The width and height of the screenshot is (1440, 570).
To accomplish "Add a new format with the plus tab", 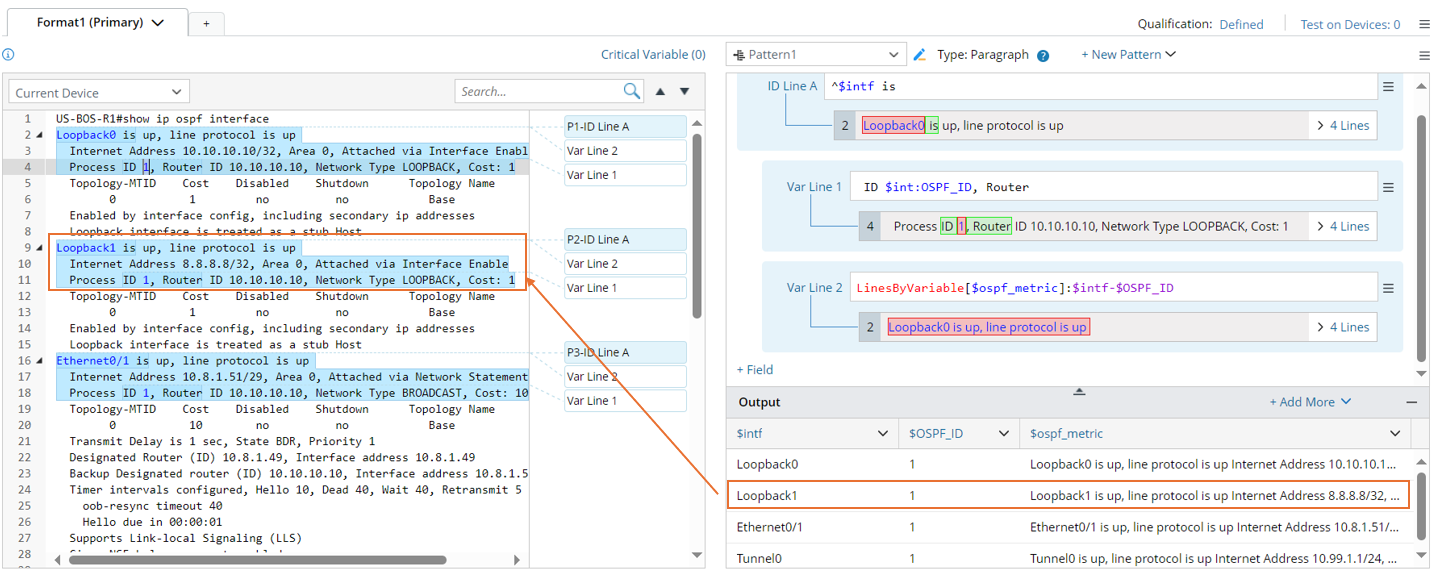I will 206,23.
